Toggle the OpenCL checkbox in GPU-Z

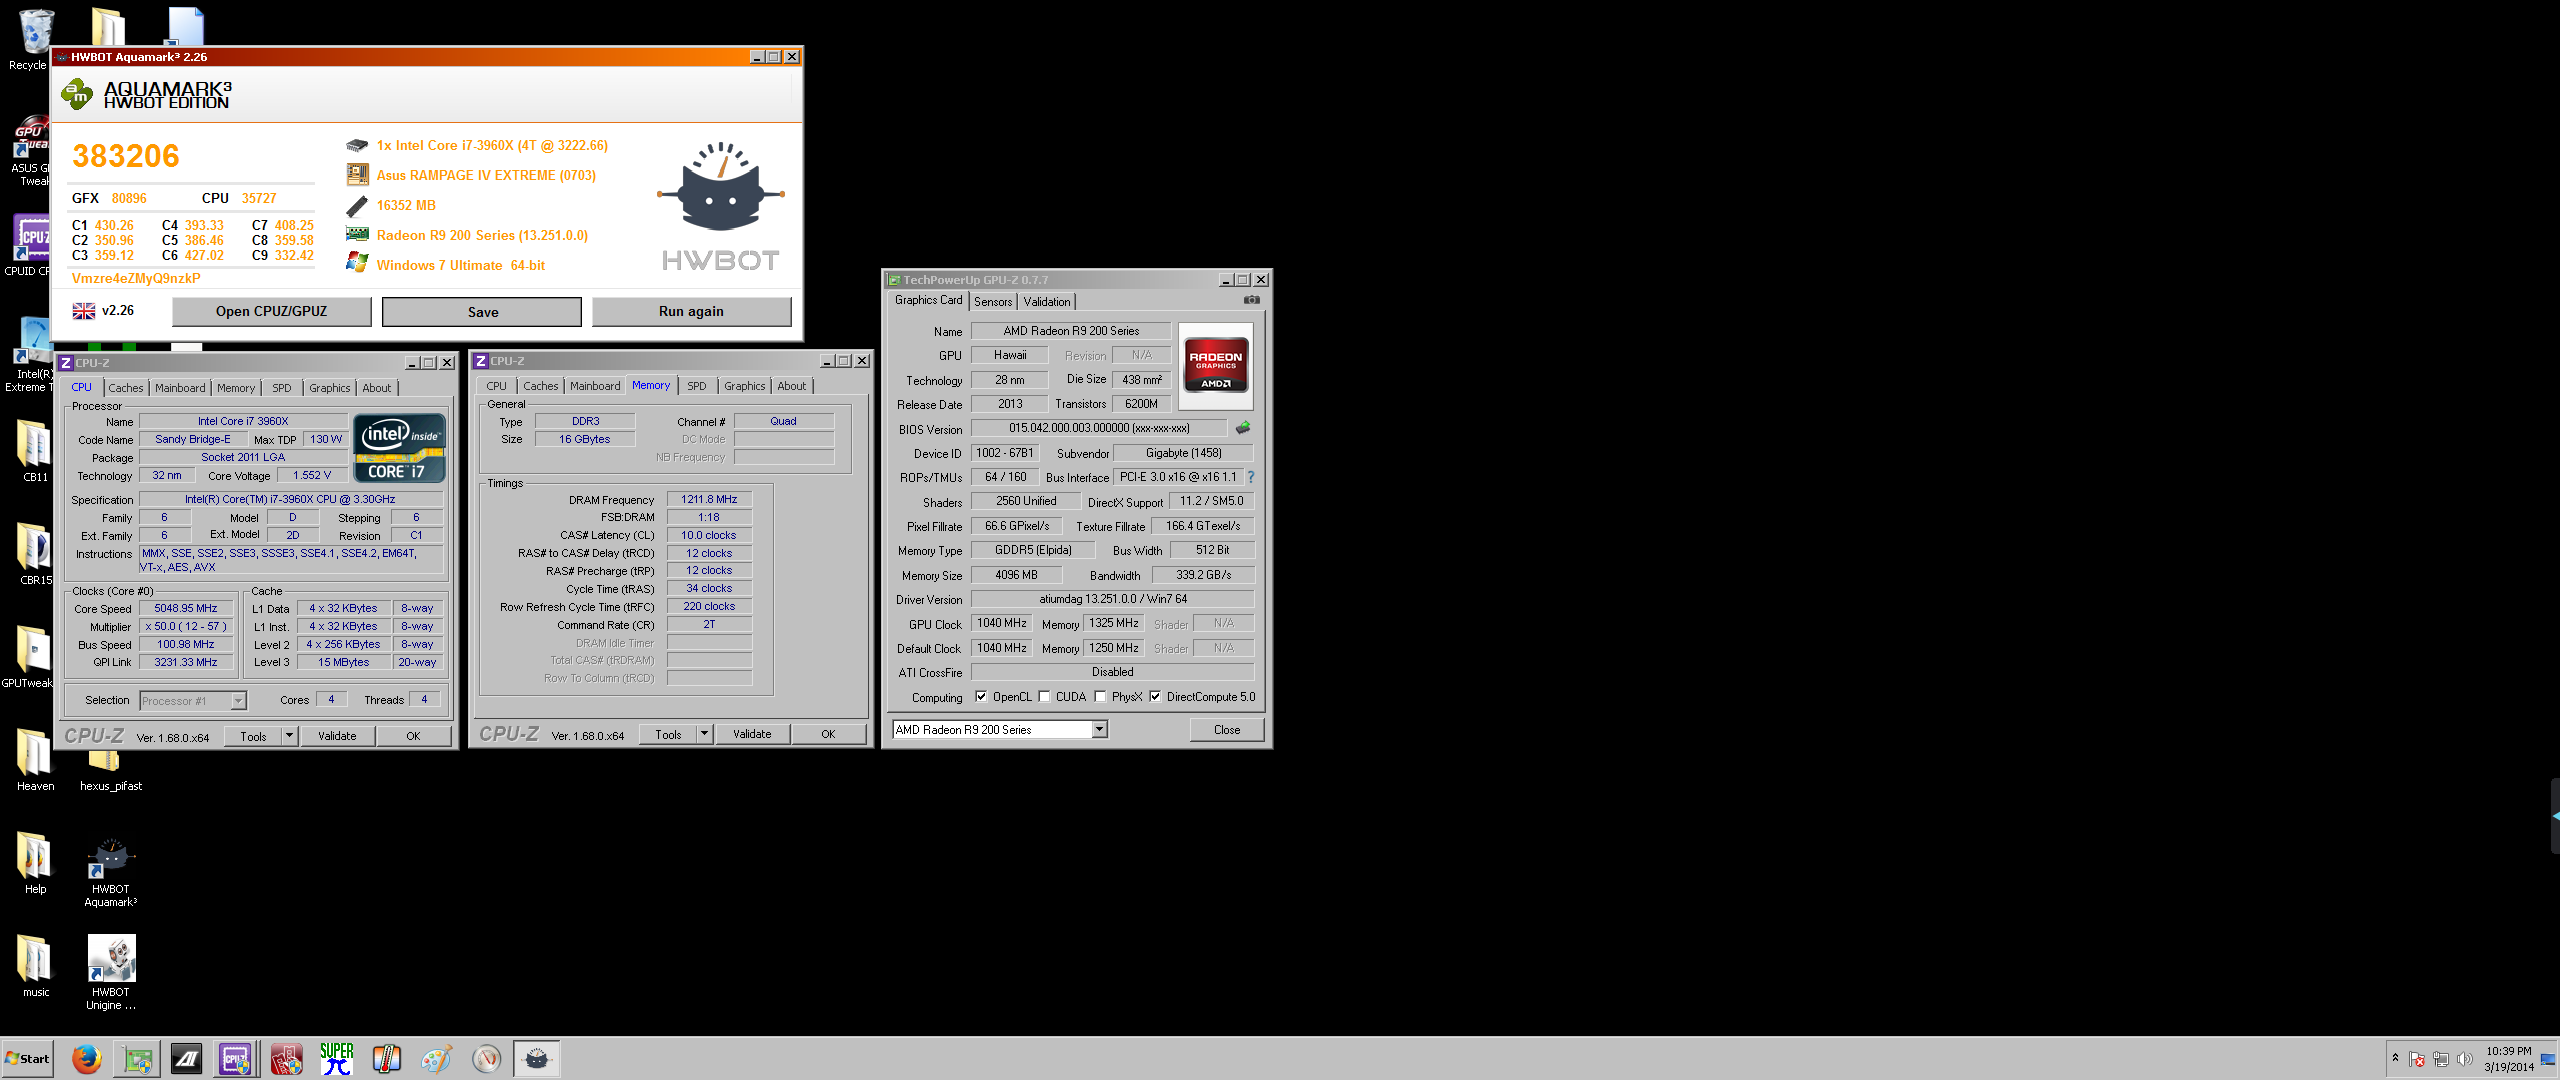click(x=981, y=697)
